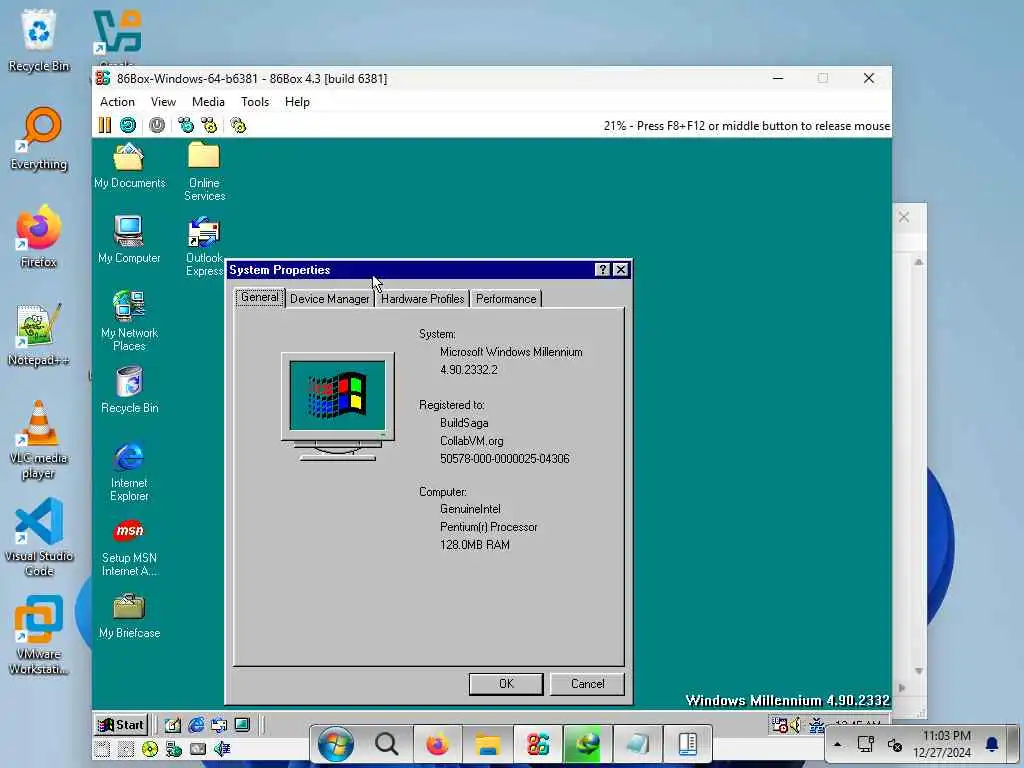The image size is (1024, 768).
Task: Switch to the Hardware Profiles tab
Action: click(423, 299)
